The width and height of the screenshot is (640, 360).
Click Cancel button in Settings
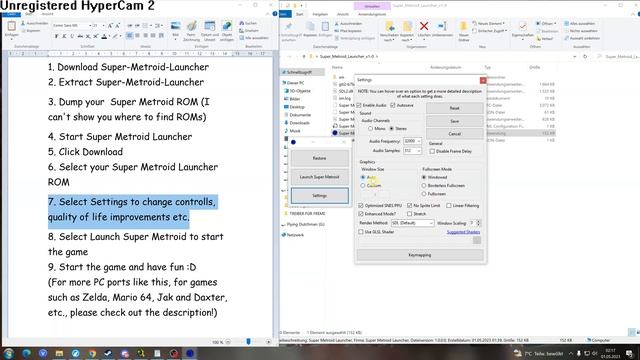(x=454, y=134)
